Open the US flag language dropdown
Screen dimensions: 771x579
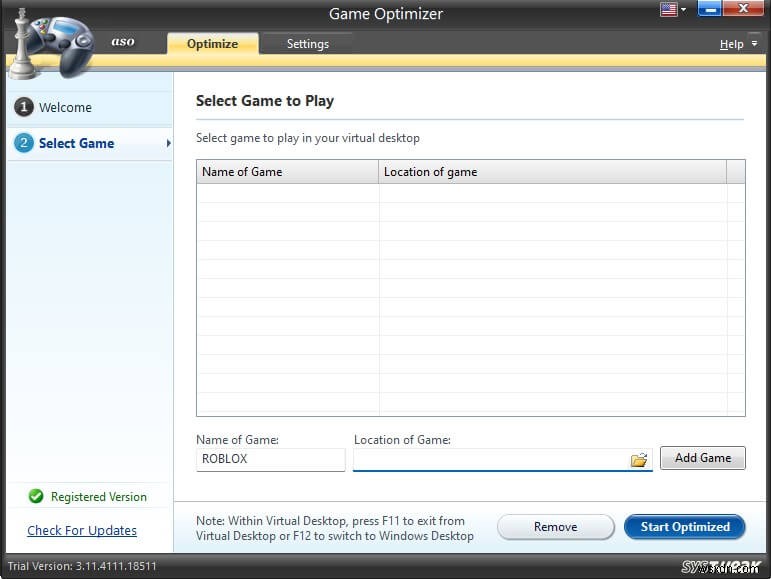click(673, 10)
